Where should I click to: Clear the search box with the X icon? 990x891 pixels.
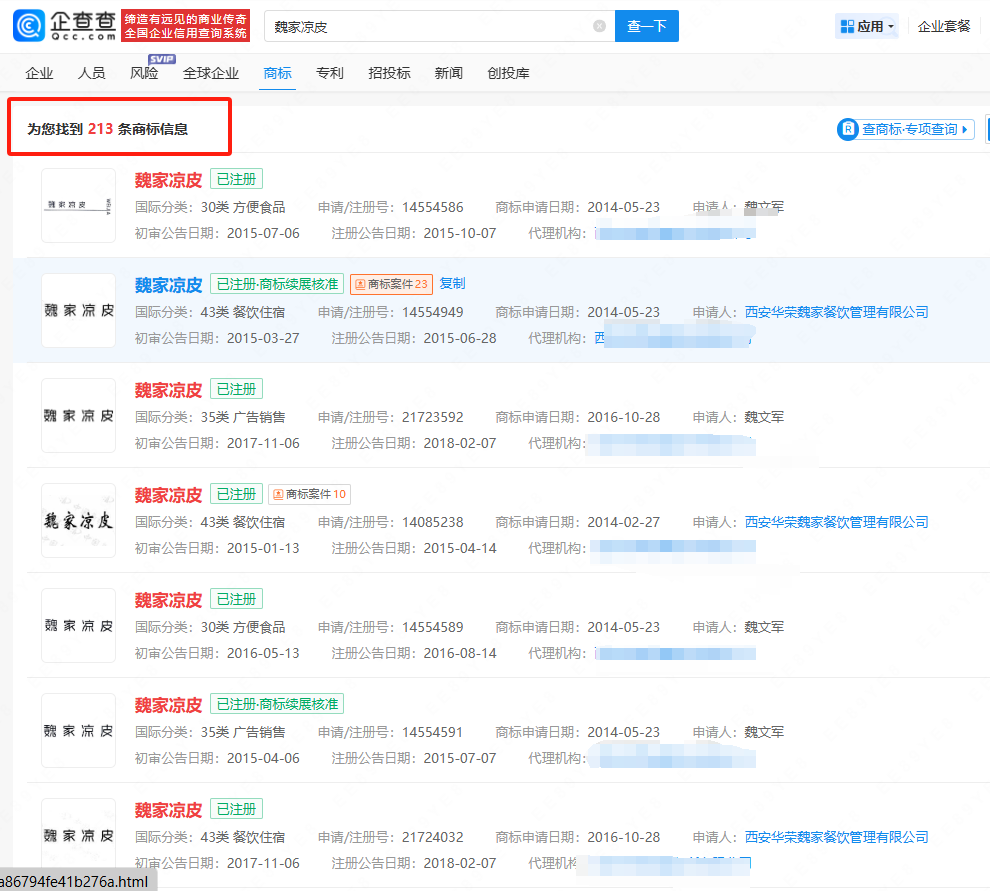pos(599,27)
